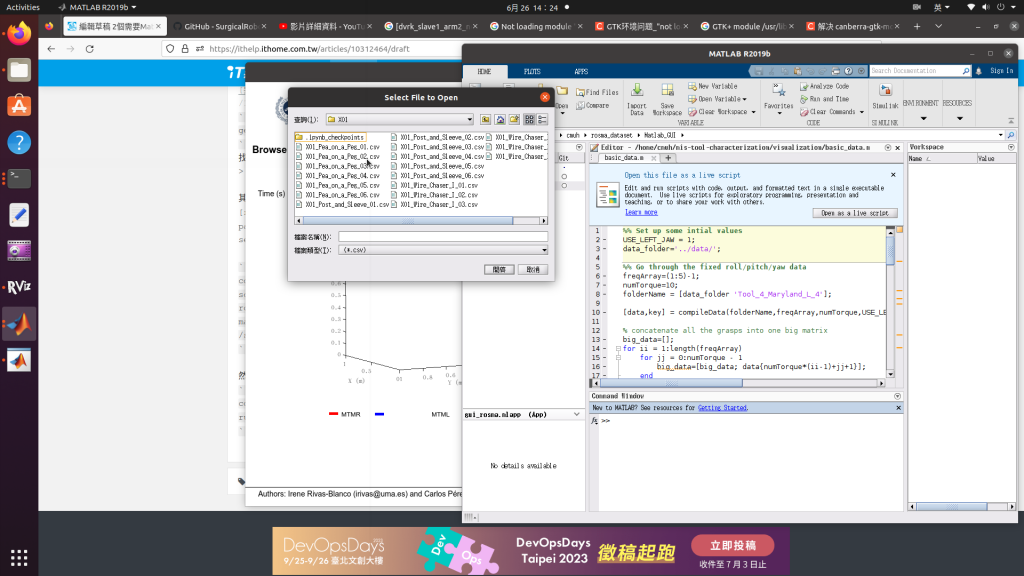Start Run and Time profiler

click(824, 99)
